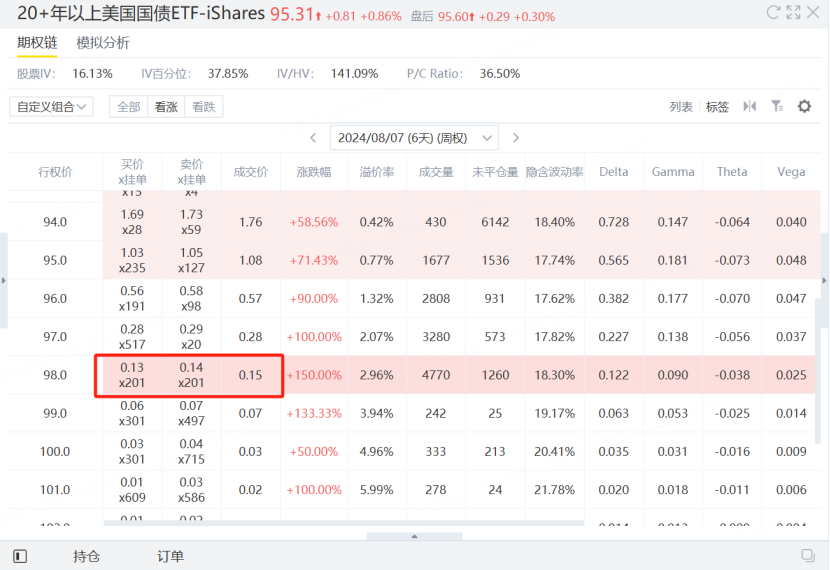The width and height of the screenshot is (830, 570).
Task: Click the panel layout icon at the bottom left
Action: click(20, 556)
